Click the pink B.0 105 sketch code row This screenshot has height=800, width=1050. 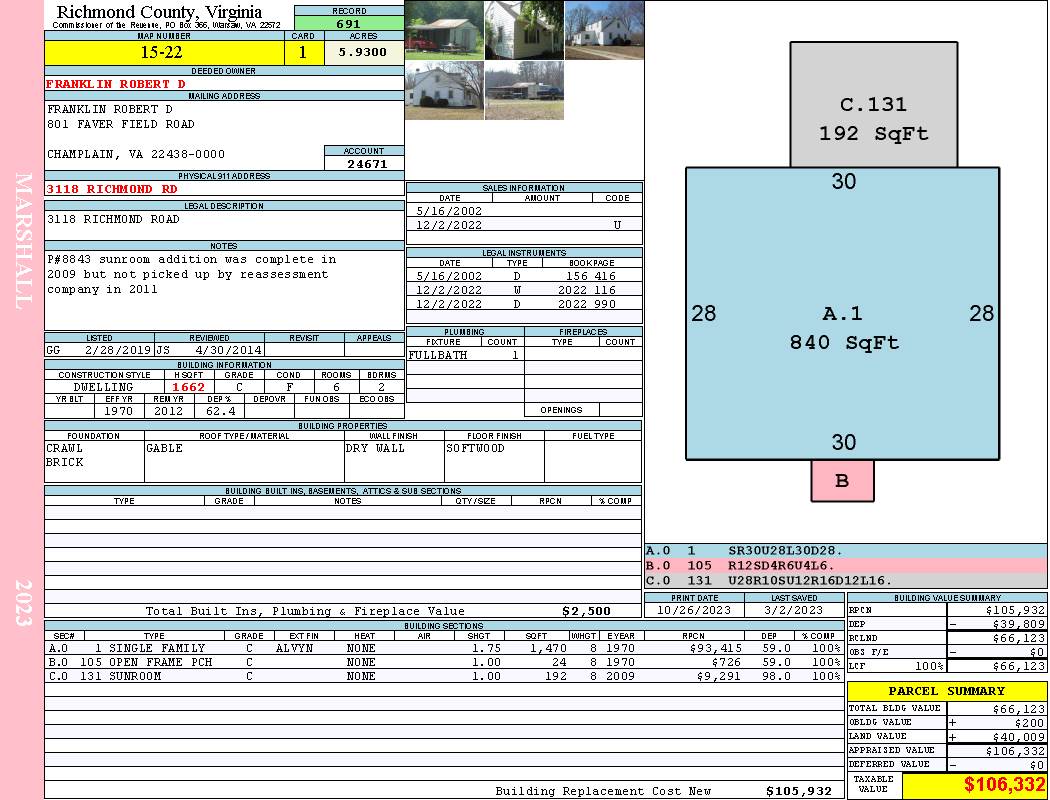(845, 565)
